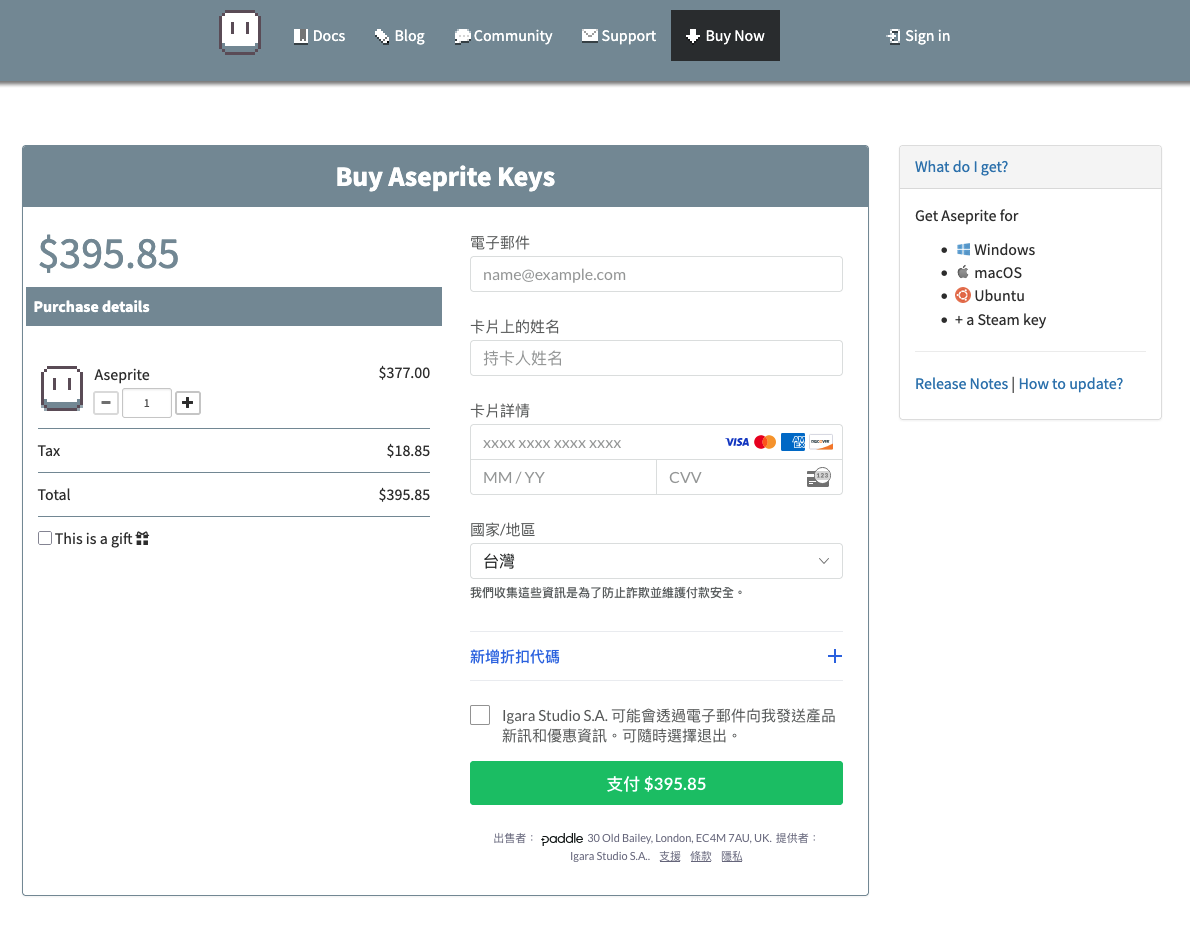This screenshot has height=930, width=1190.
Task: Visit the Community page
Action: [503, 36]
